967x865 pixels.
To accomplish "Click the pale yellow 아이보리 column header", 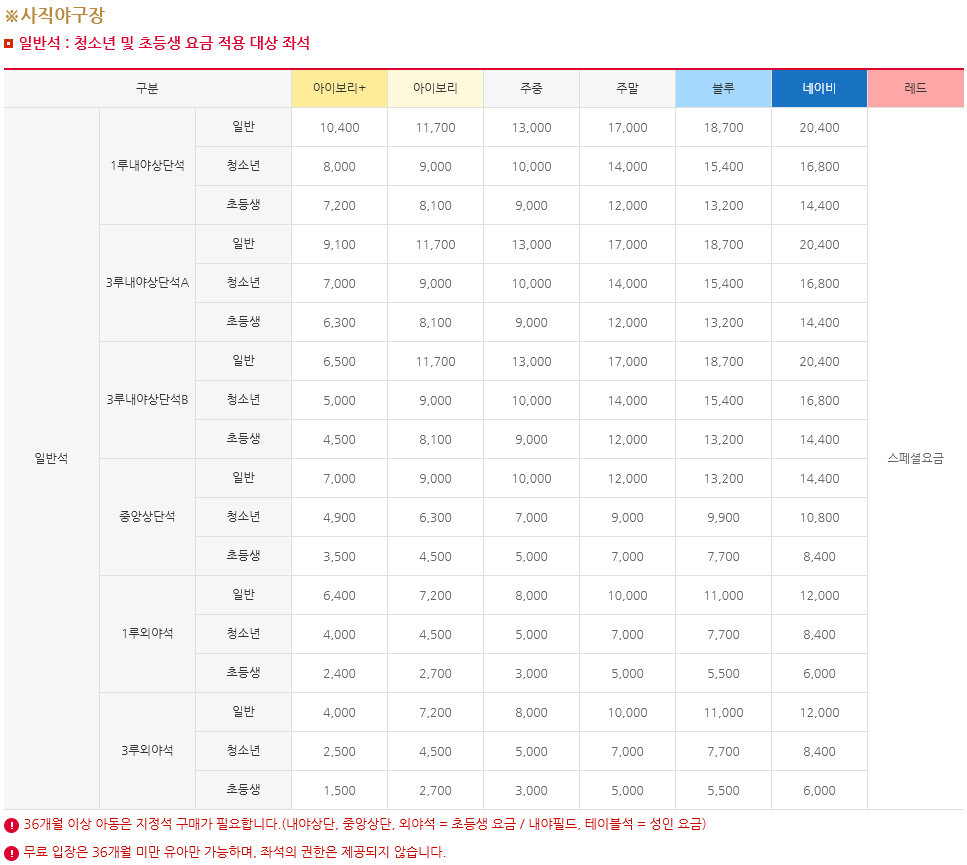I will pyautogui.click(x=435, y=88).
